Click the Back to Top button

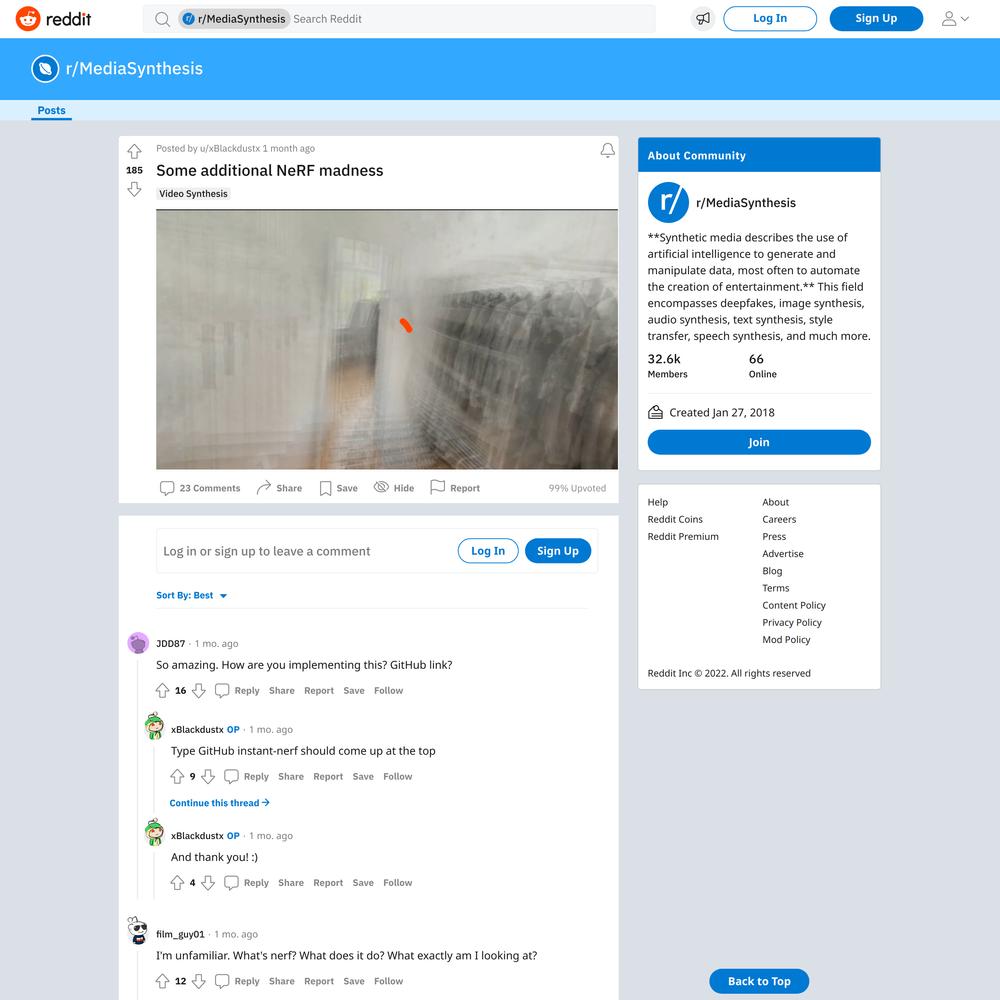click(758, 981)
